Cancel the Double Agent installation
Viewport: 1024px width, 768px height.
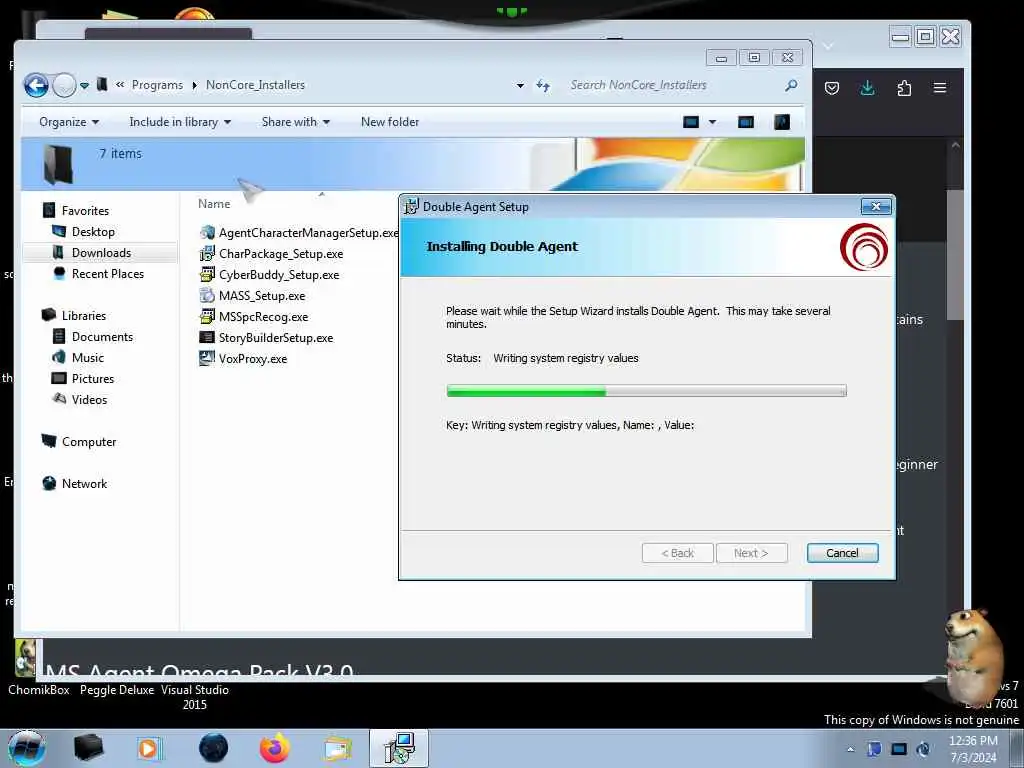(x=842, y=553)
